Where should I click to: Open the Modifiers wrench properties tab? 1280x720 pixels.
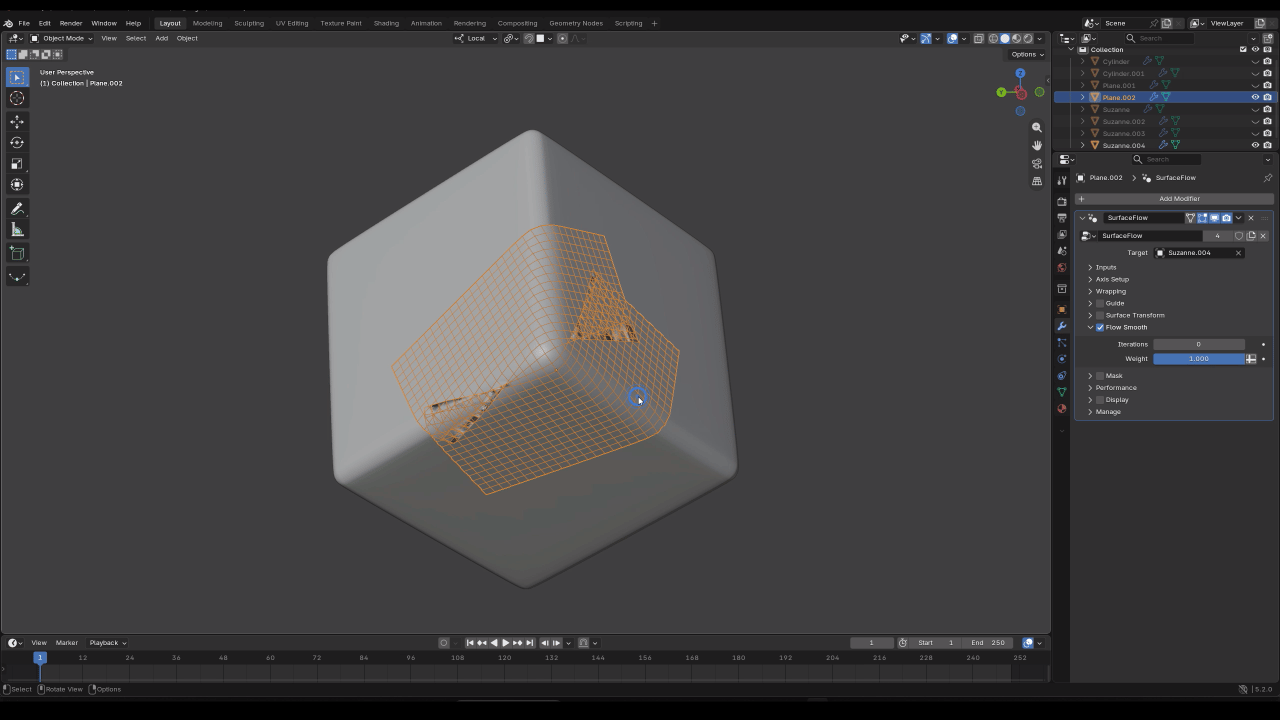1062,326
